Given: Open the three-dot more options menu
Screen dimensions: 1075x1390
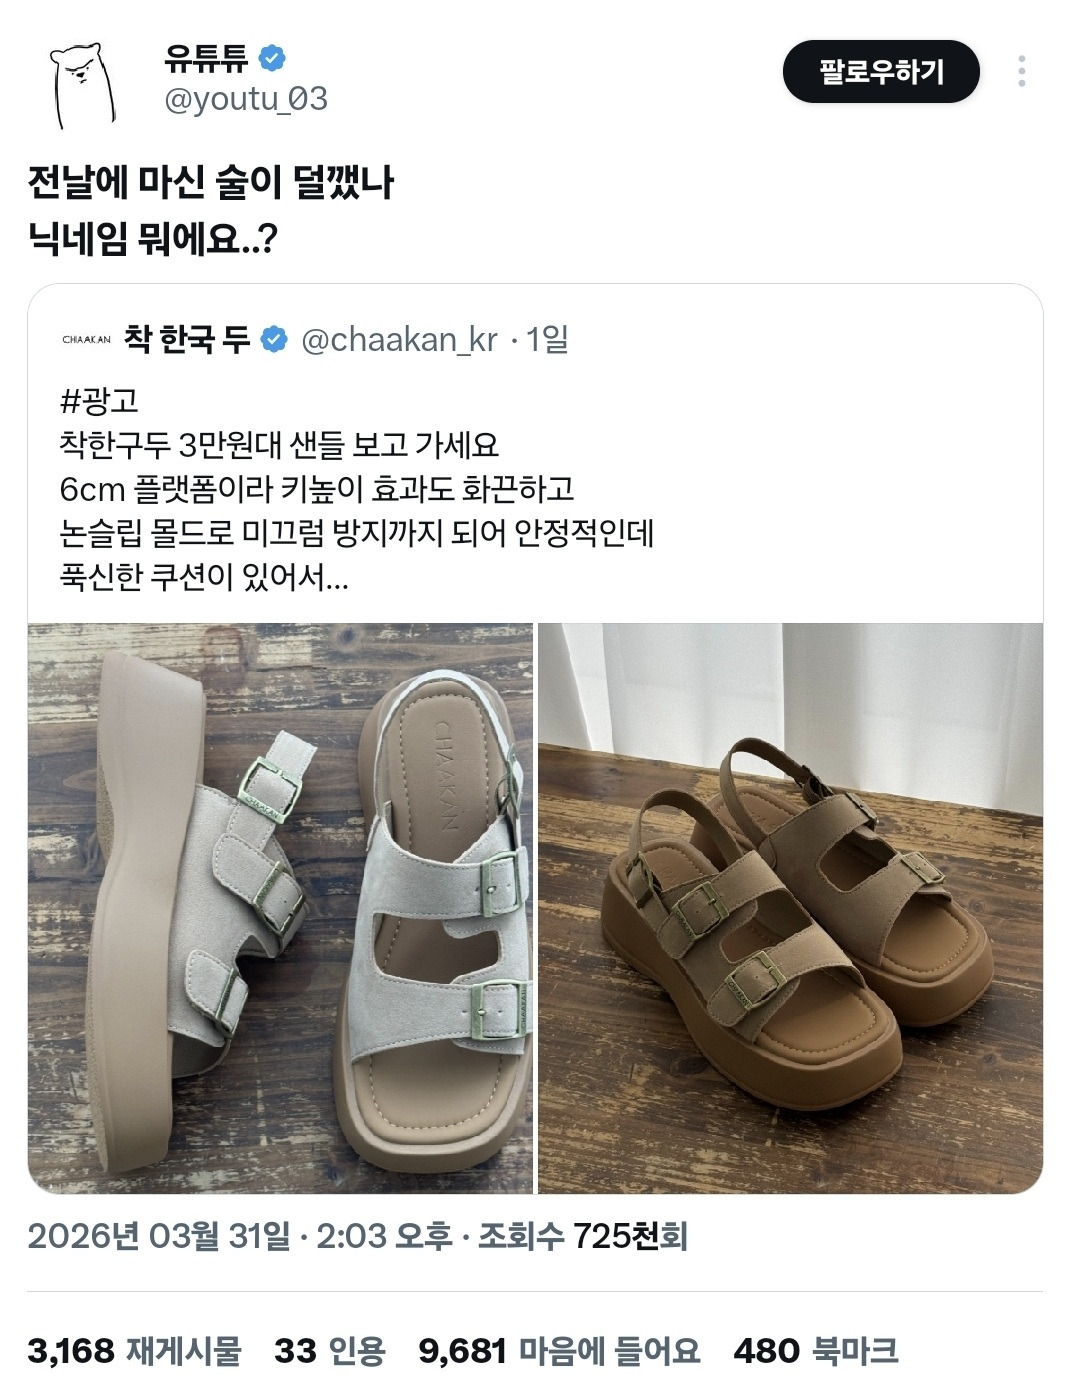Looking at the screenshot, I should coord(1021,72).
